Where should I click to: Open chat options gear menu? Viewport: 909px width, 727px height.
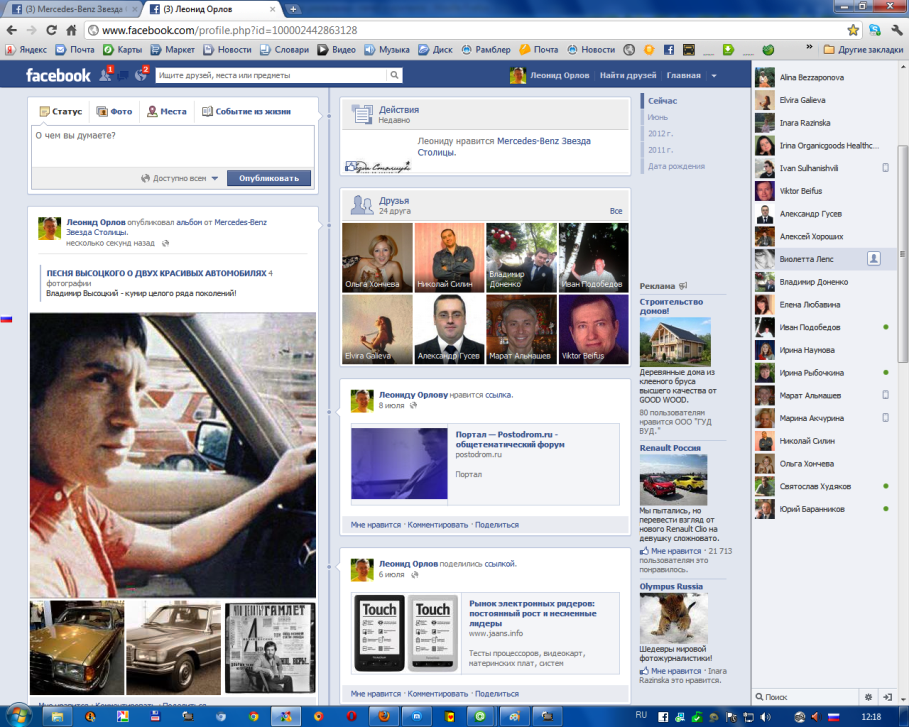tap(870, 696)
